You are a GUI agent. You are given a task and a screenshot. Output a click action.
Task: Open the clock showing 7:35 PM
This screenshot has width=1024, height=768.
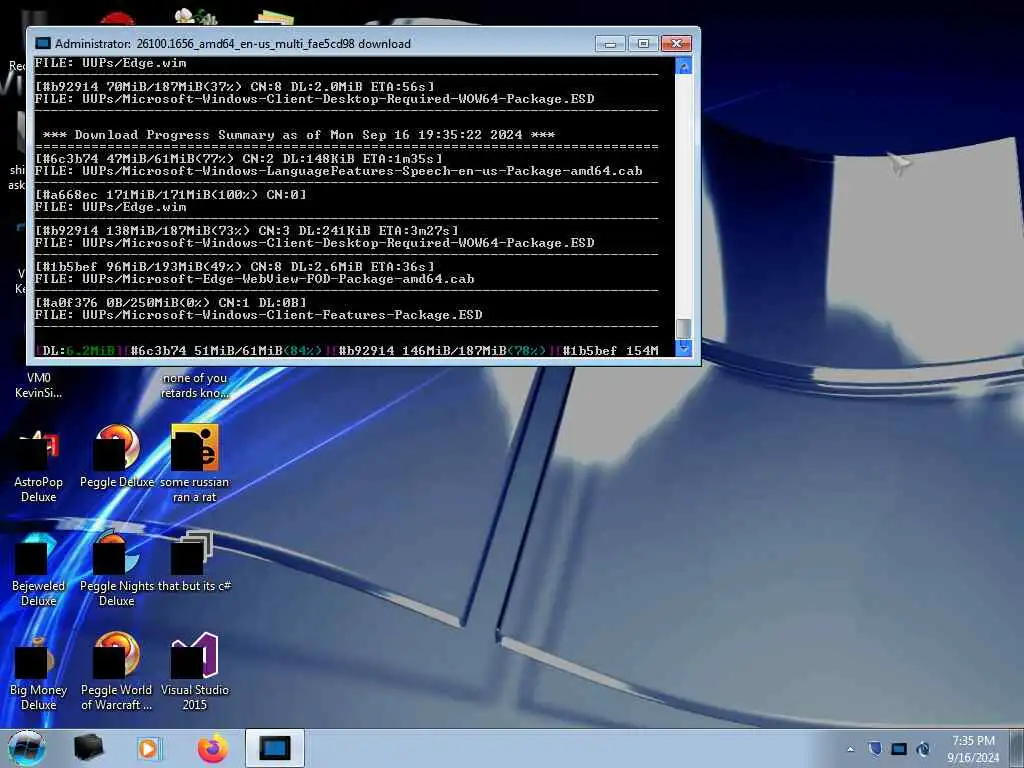[x=973, y=749]
